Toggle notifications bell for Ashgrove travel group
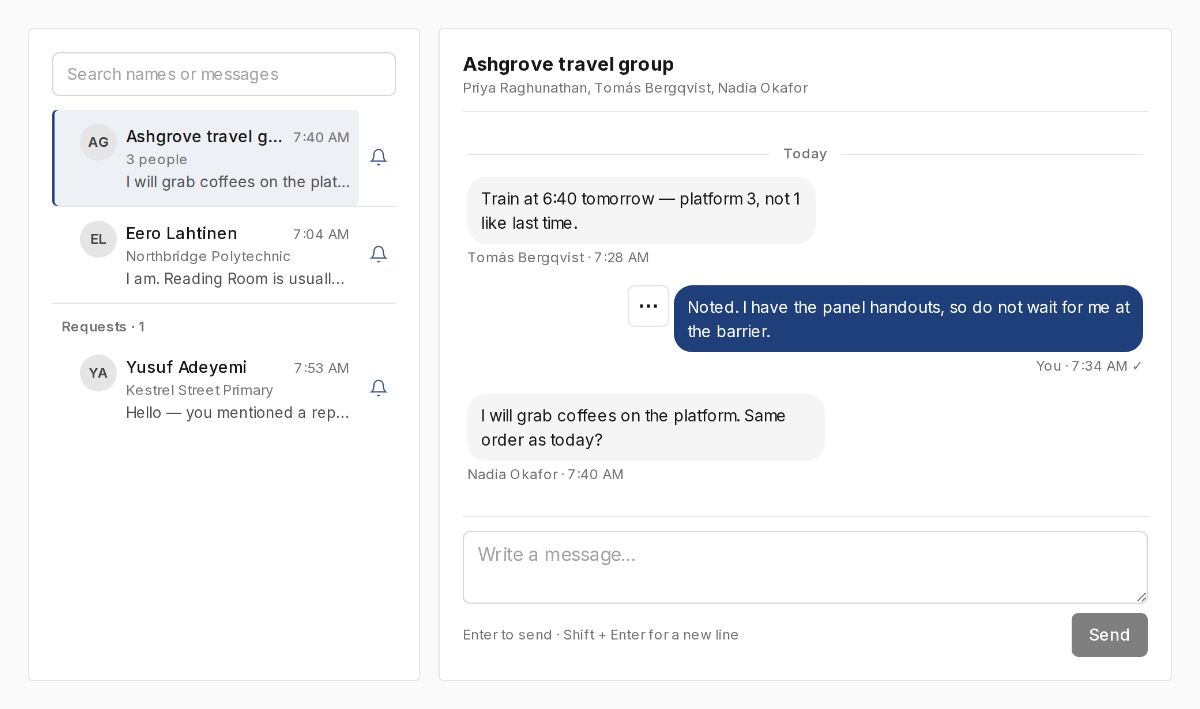The width and height of the screenshot is (1200, 709). pos(378,157)
